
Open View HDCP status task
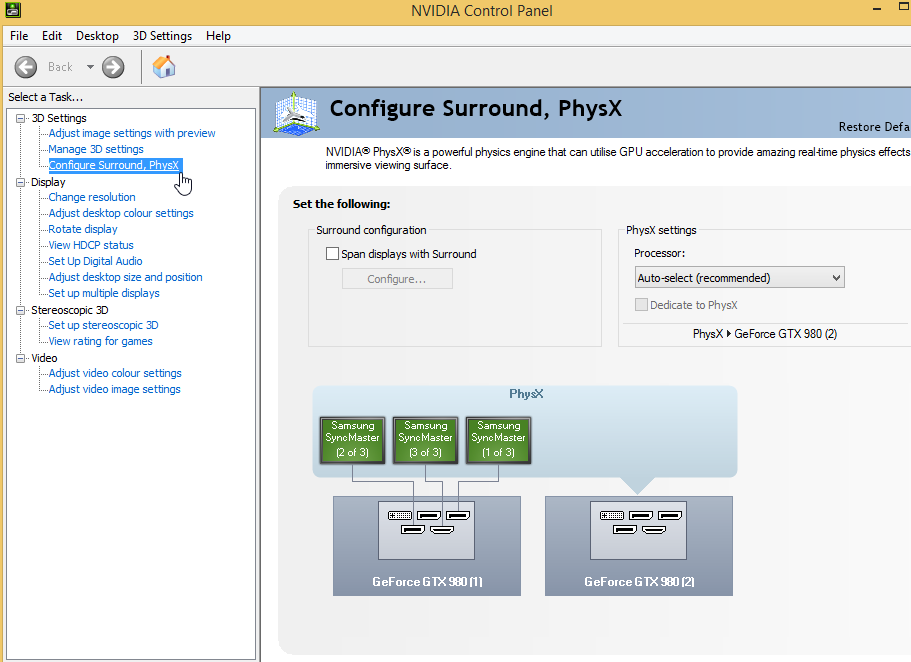[x=91, y=245]
